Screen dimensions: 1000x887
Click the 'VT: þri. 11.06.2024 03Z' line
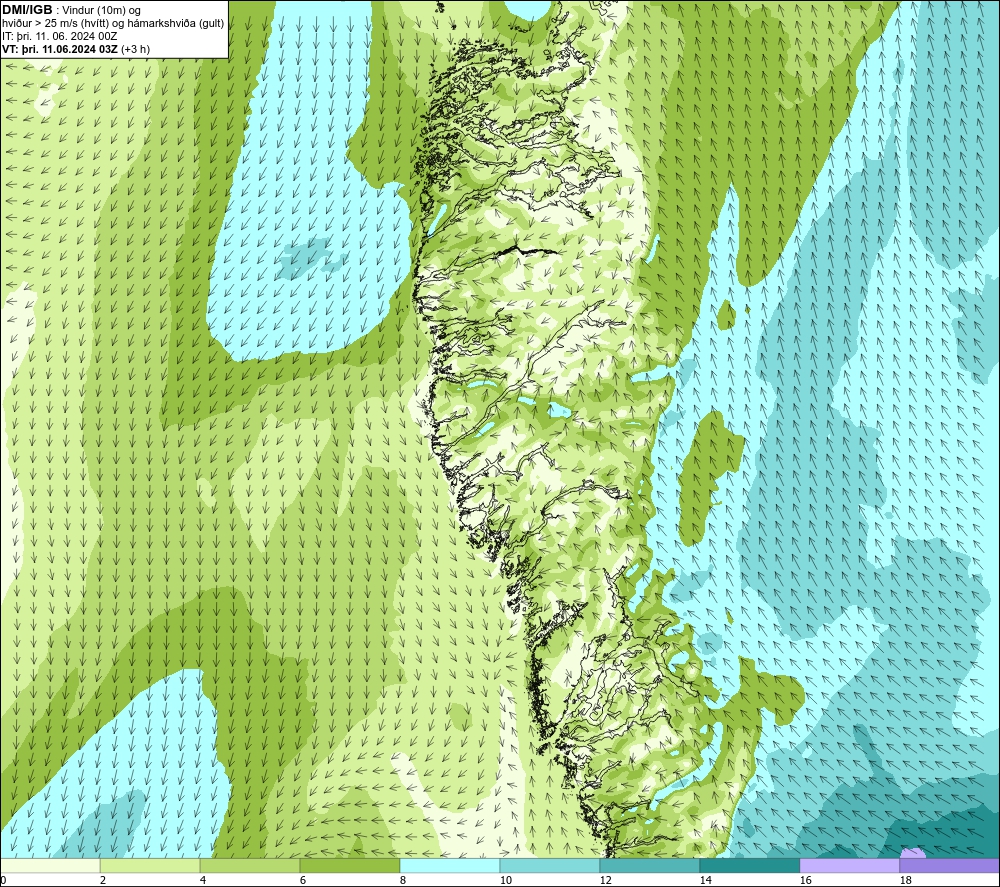tap(60, 49)
